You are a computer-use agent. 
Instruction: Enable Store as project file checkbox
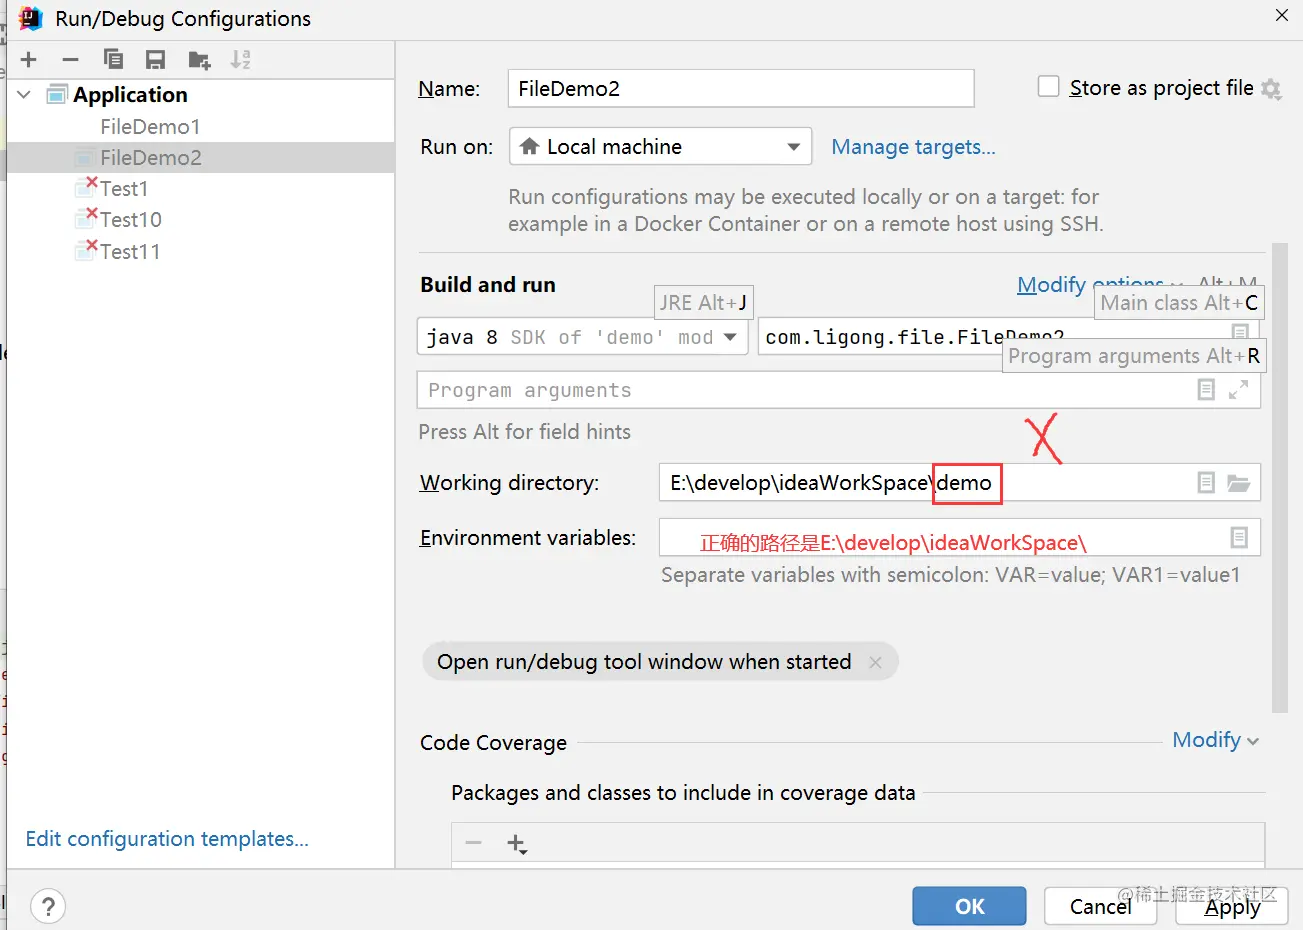coord(1048,87)
